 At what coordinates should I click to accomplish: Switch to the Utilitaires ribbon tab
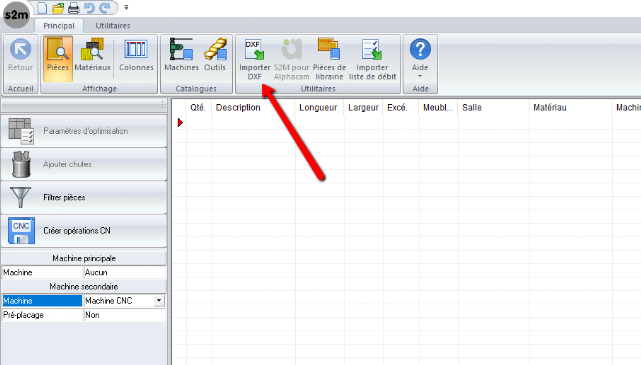pos(113,26)
